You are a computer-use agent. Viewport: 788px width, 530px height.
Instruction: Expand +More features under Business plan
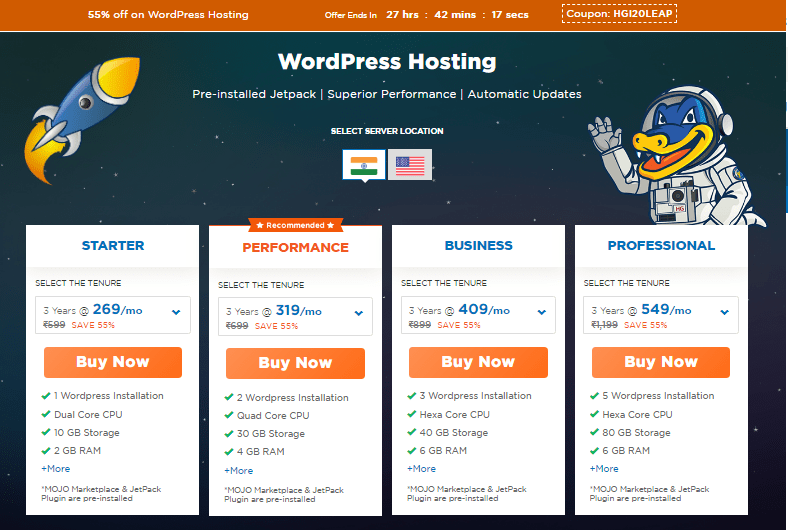click(x=422, y=469)
